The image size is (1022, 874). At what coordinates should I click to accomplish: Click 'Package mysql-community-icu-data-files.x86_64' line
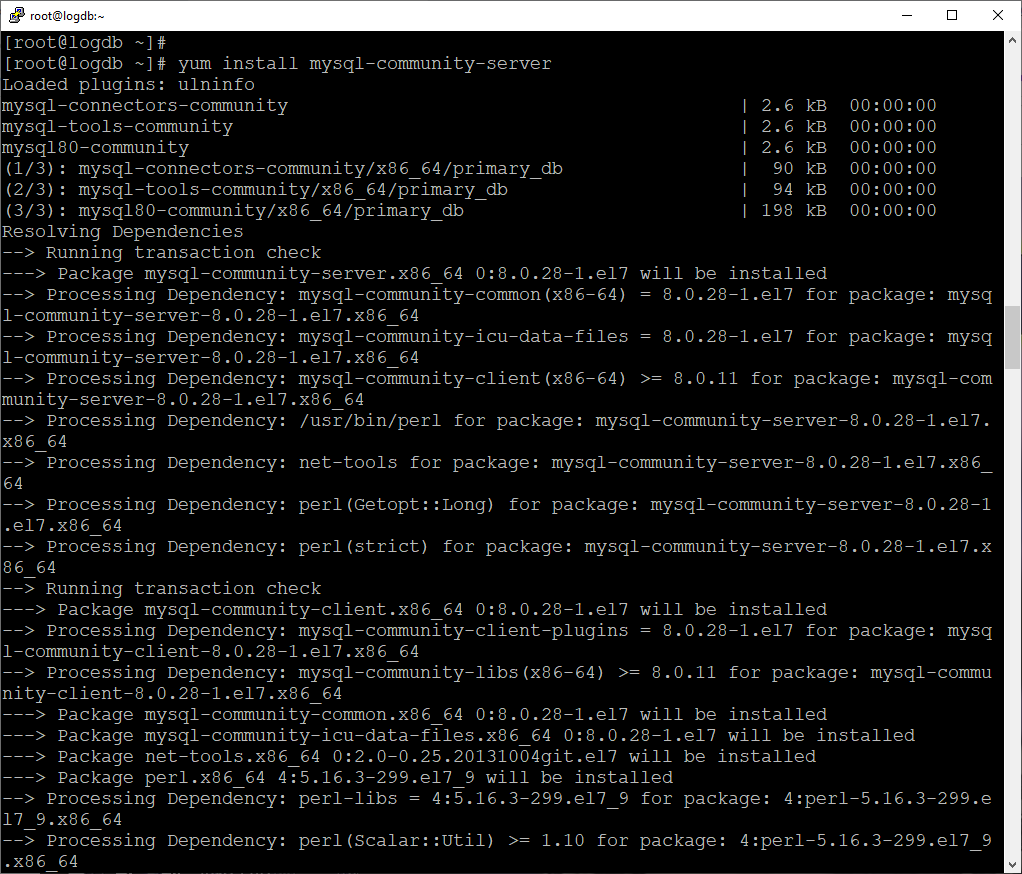(458, 736)
